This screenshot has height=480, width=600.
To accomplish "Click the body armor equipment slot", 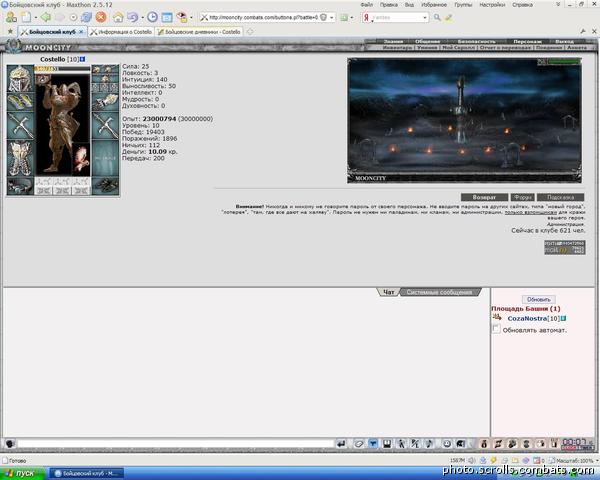I will 20,158.
